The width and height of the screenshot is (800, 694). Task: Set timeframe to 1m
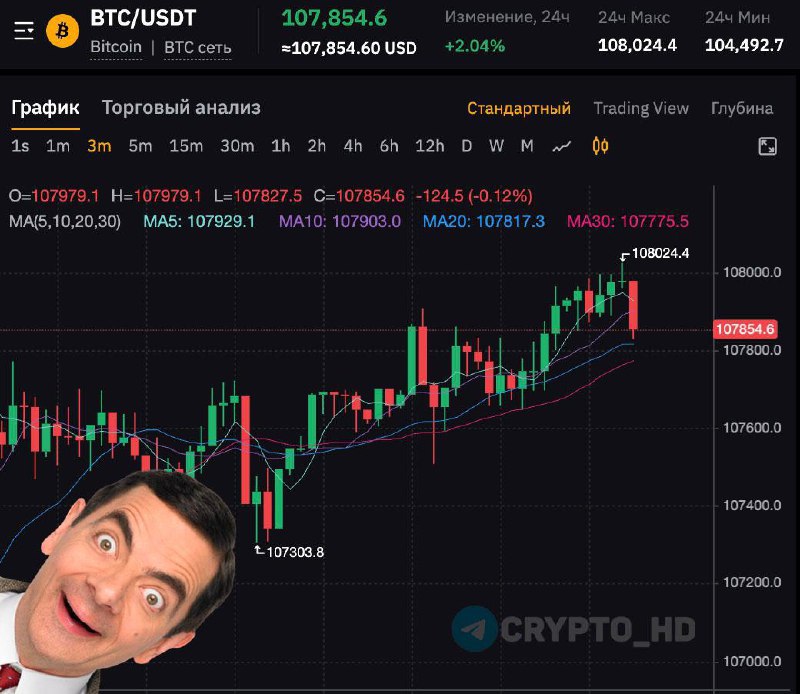pos(58,146)
